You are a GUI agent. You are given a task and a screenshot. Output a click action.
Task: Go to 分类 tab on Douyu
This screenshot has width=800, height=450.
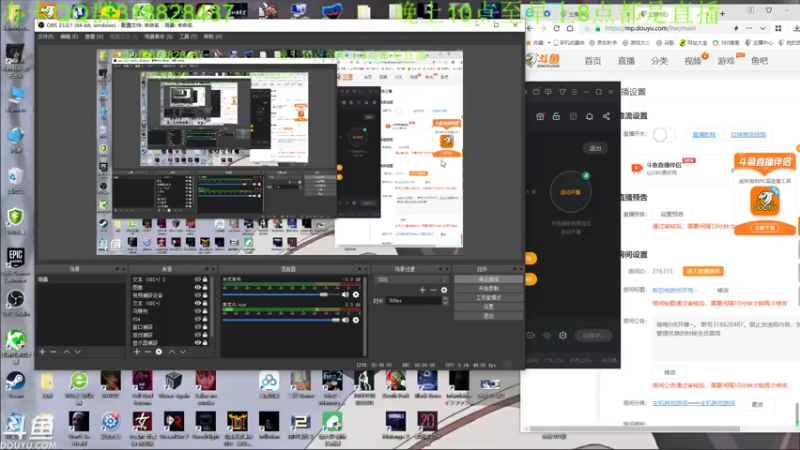coord(659,61)
